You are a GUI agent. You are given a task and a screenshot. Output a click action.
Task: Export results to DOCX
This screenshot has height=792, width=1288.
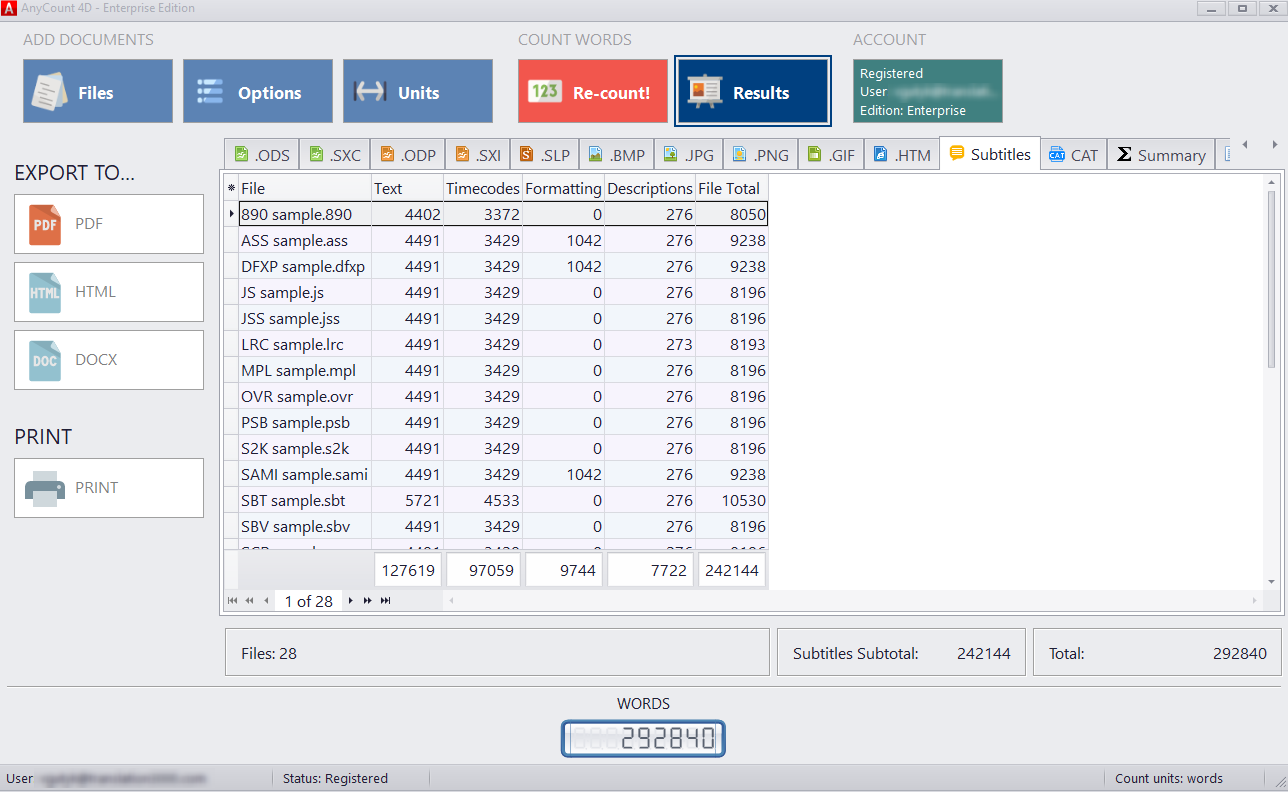[109, 360]
